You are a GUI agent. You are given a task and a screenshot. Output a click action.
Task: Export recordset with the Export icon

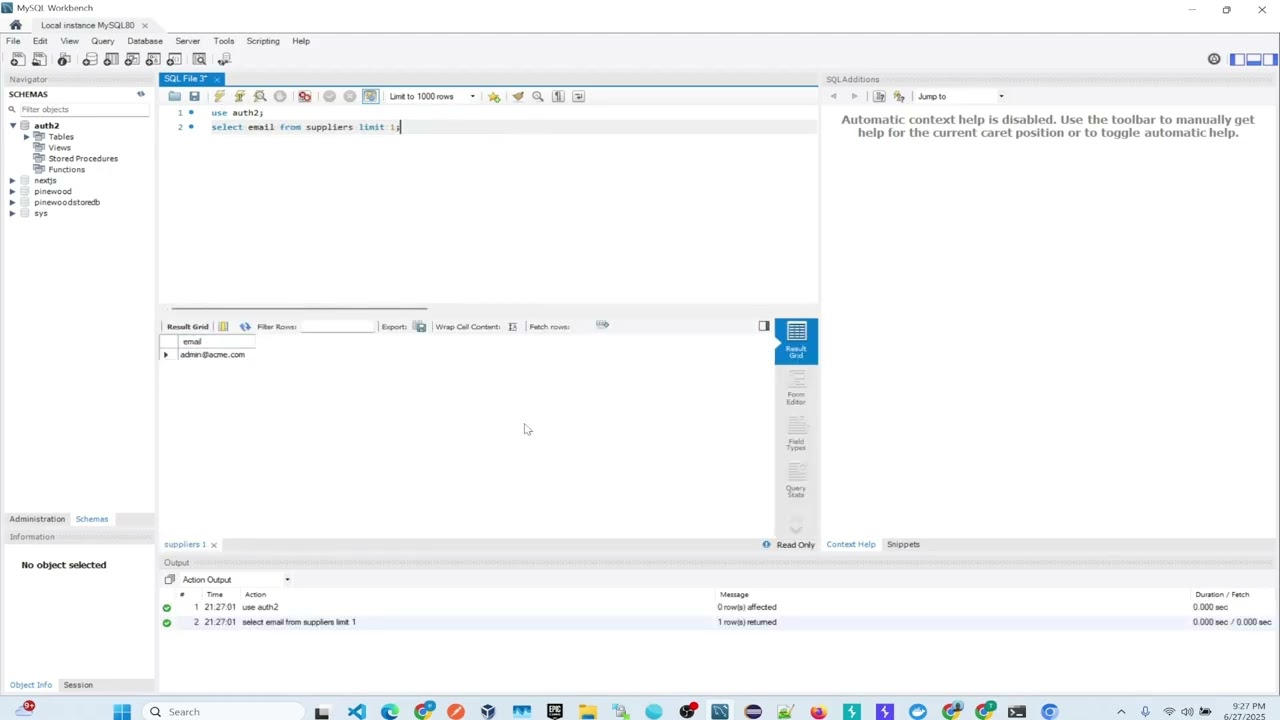click(x=420, y=327)
